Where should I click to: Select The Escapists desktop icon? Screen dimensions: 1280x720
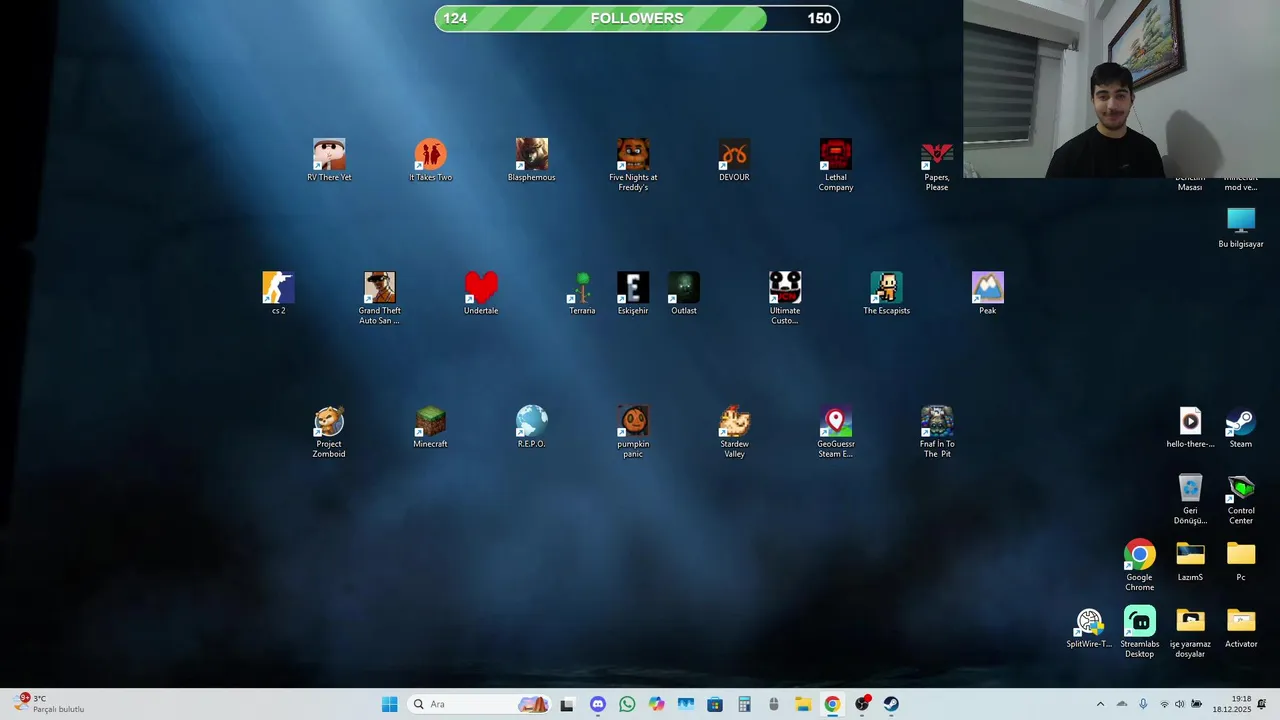(x=886, y=293)
